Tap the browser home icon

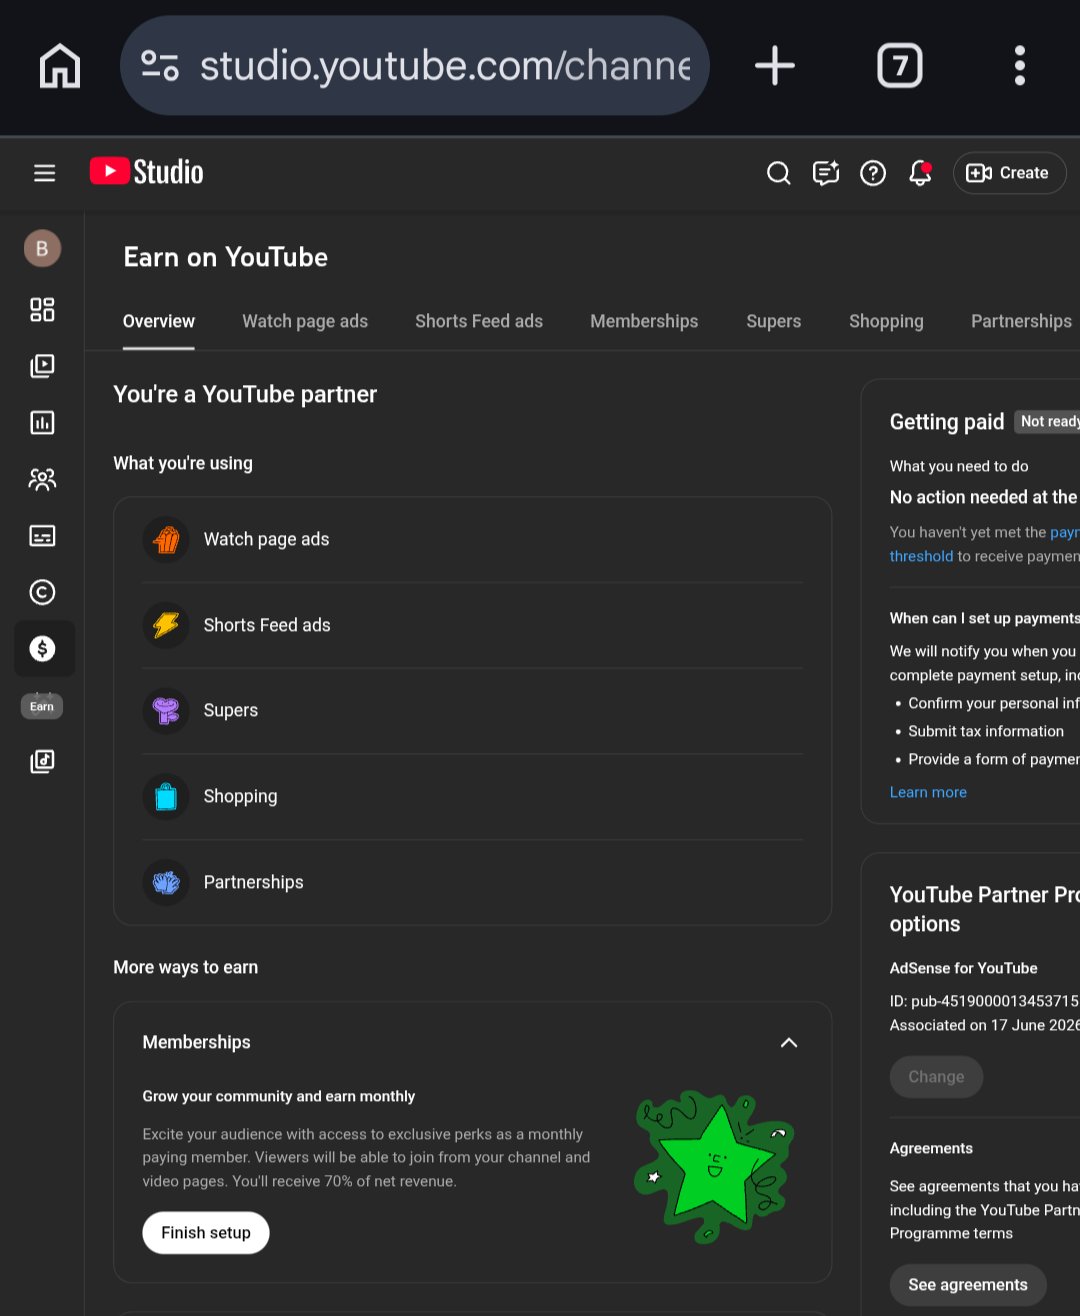point(59,66)
